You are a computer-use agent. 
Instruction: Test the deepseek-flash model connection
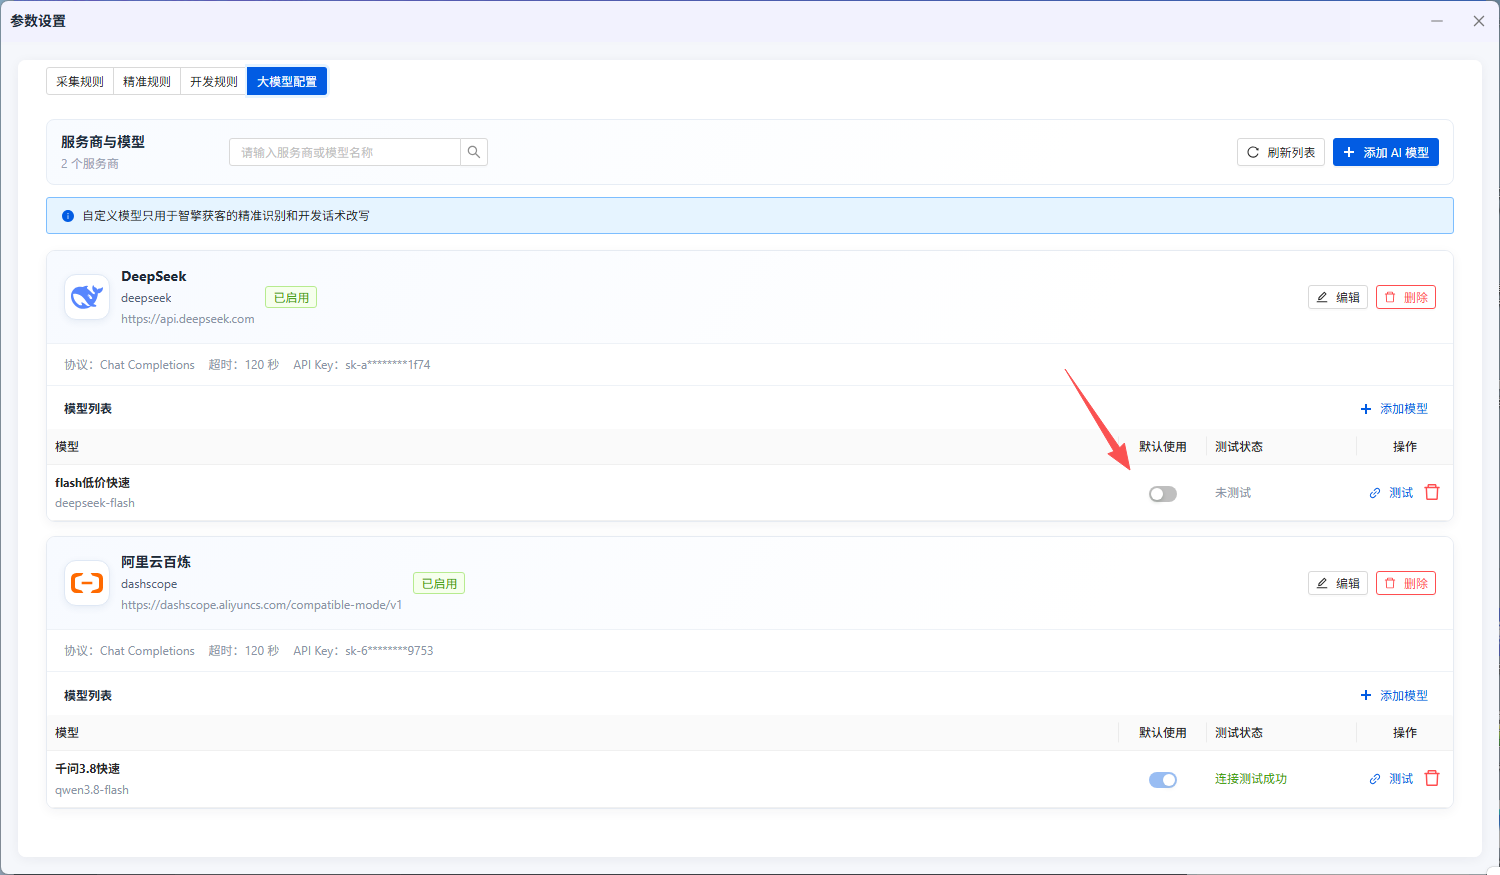1391,493
